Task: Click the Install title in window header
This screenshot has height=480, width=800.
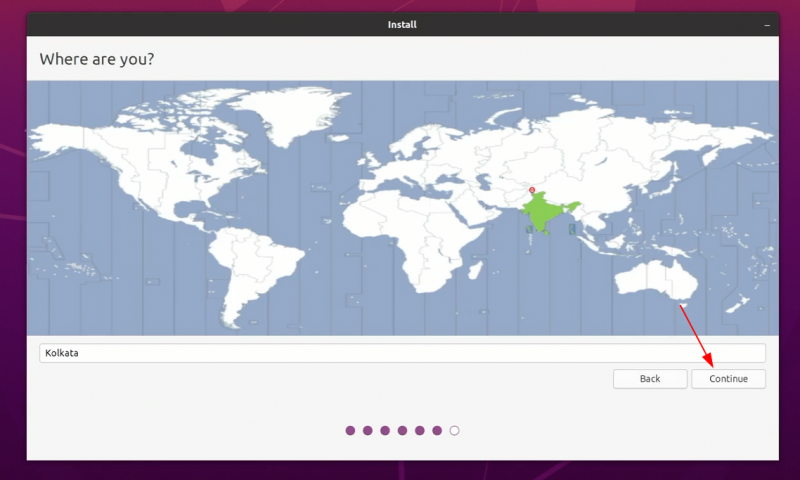Action: coord(402,24)
